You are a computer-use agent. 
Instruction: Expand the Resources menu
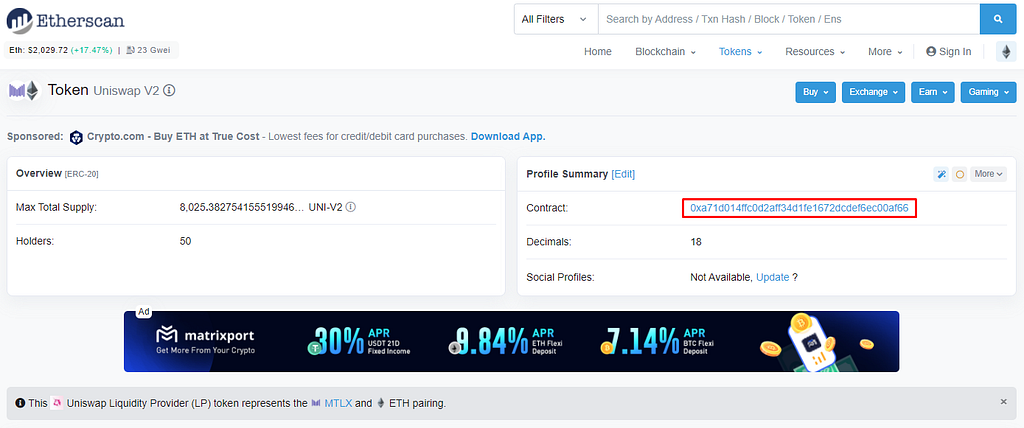[x=815, y=52]
